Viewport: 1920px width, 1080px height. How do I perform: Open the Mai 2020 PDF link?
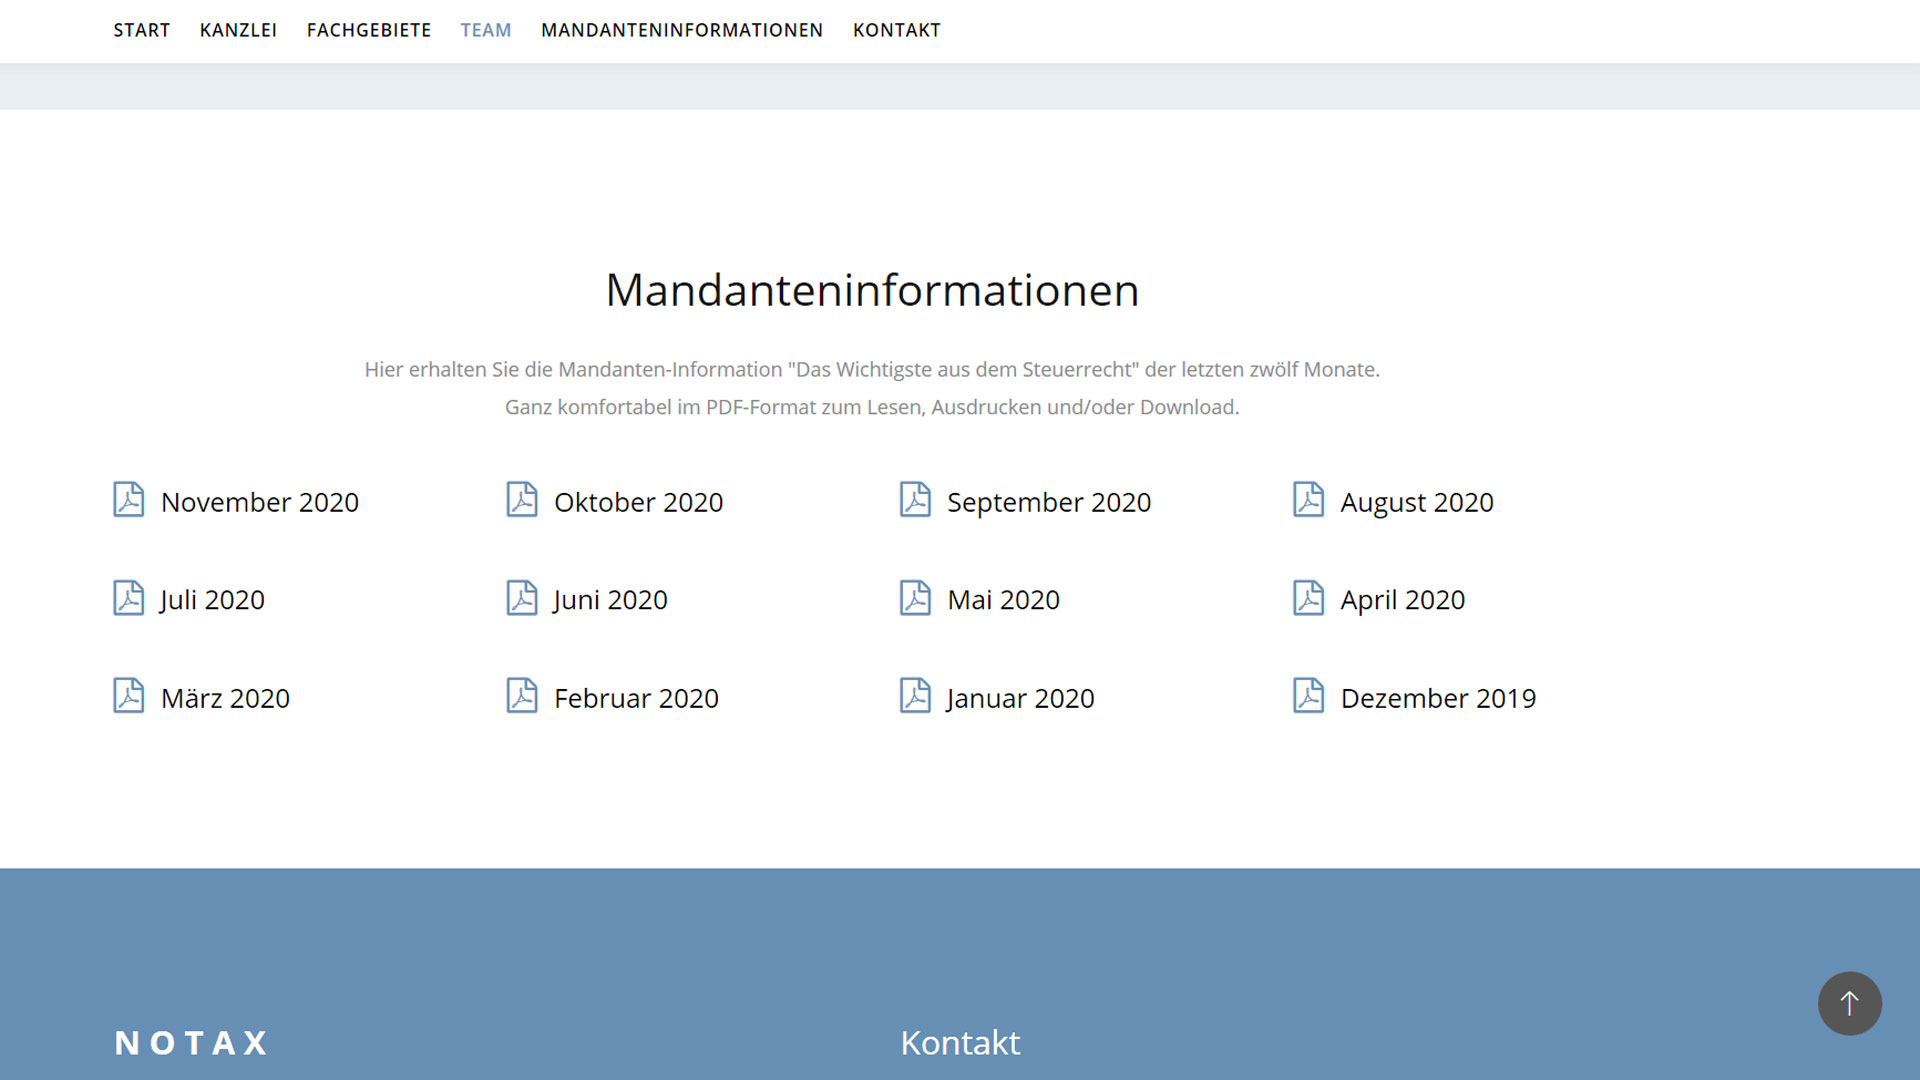click(x=1003, y=600)
